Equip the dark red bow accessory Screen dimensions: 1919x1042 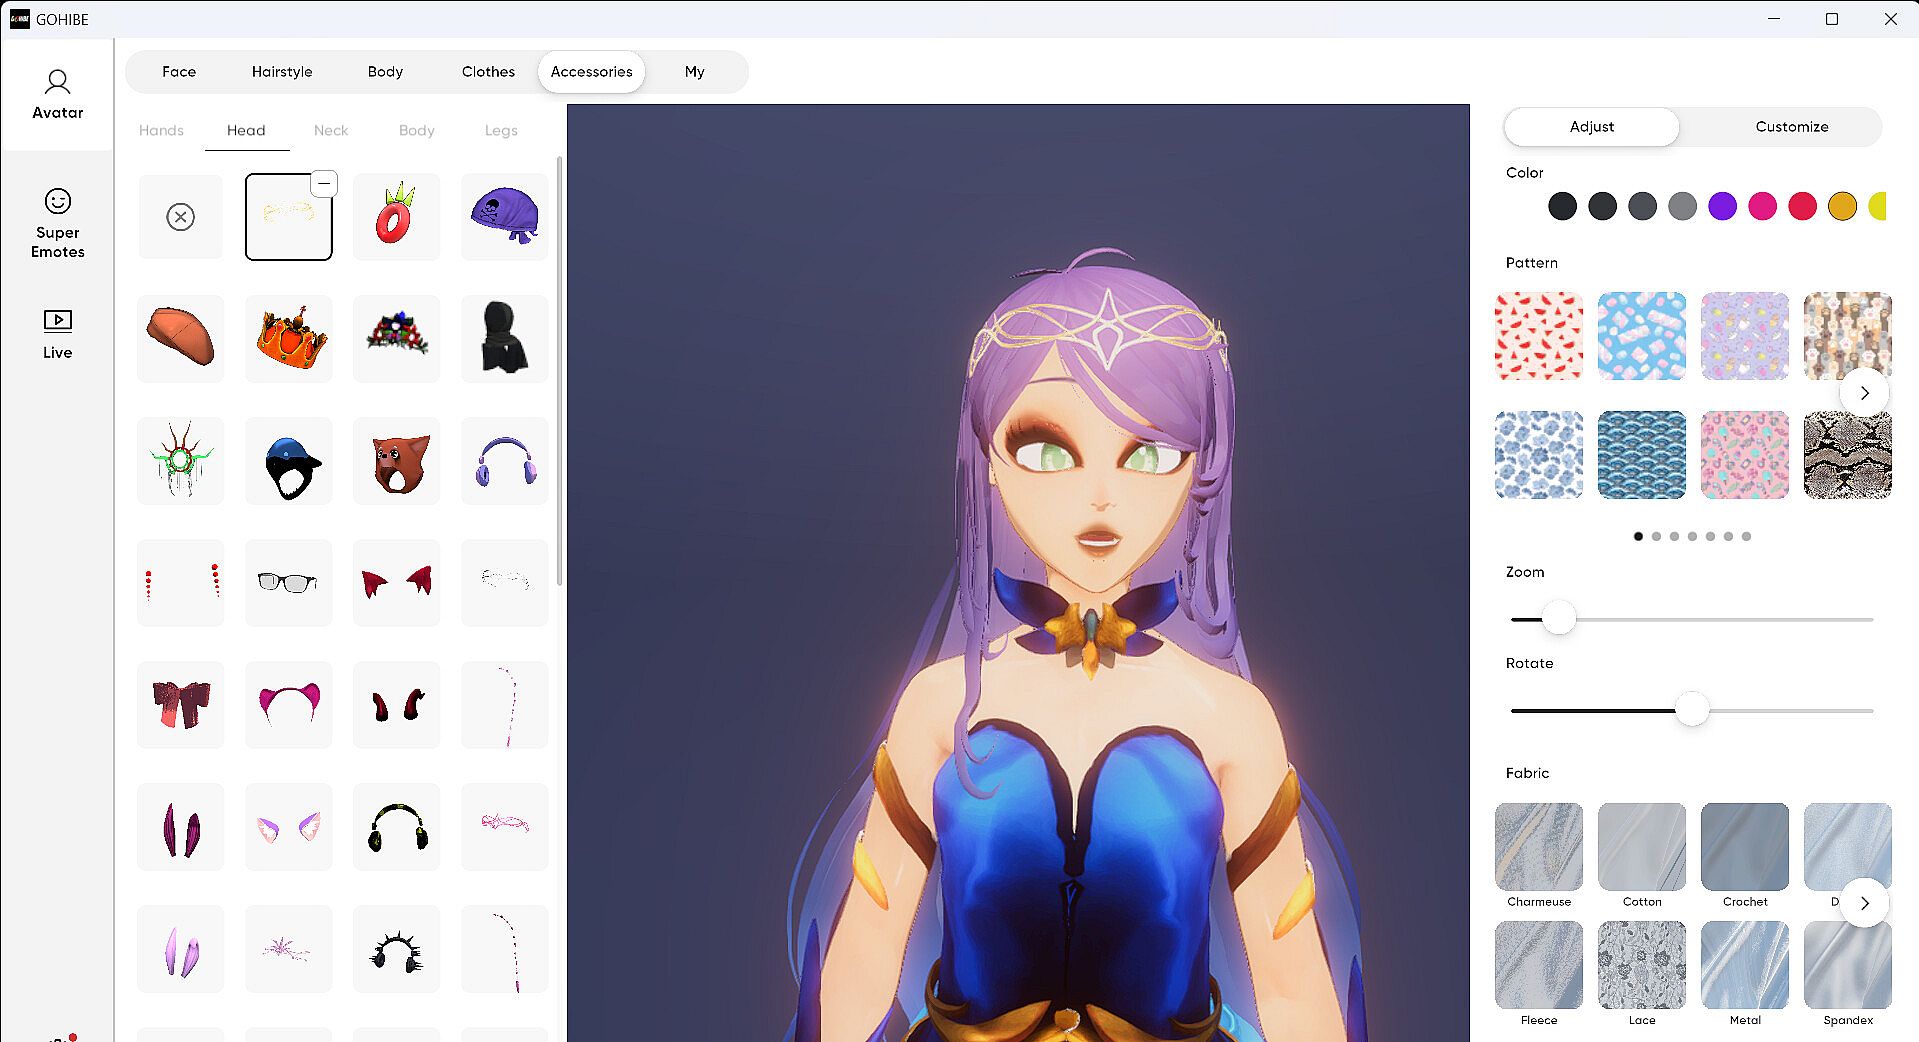(181, 705)
